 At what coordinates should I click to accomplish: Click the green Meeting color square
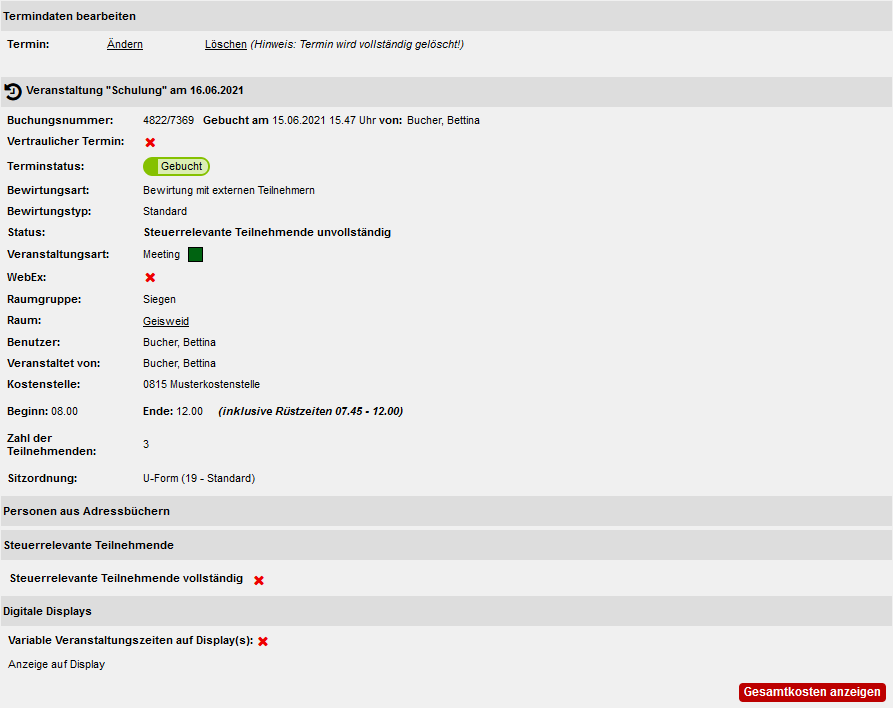[x=195, y=255]
